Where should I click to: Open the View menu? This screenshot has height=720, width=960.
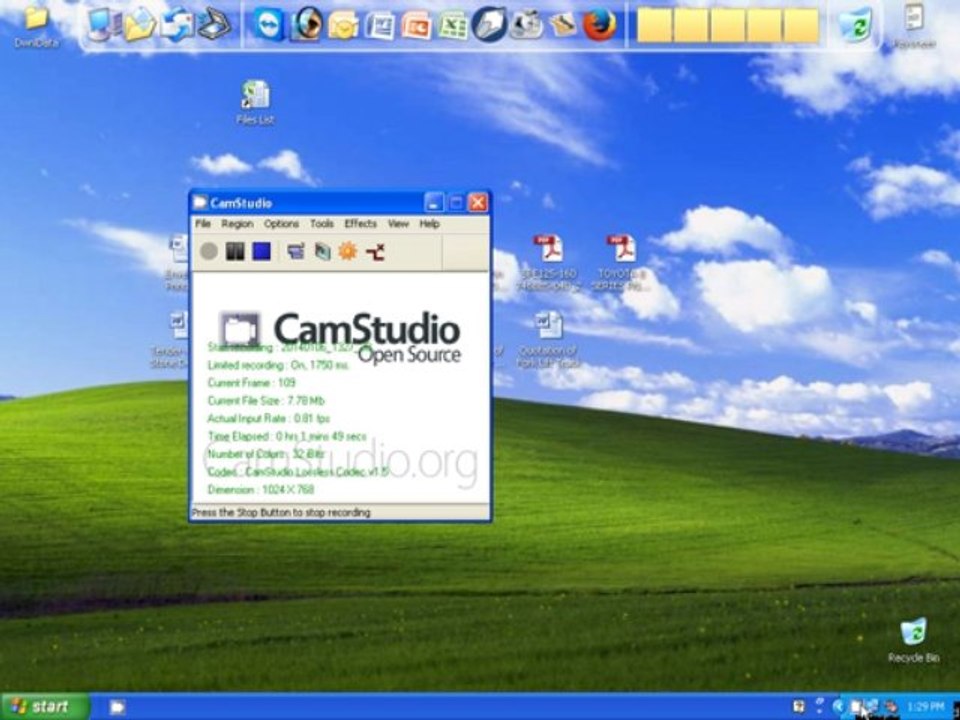[398, 224]
